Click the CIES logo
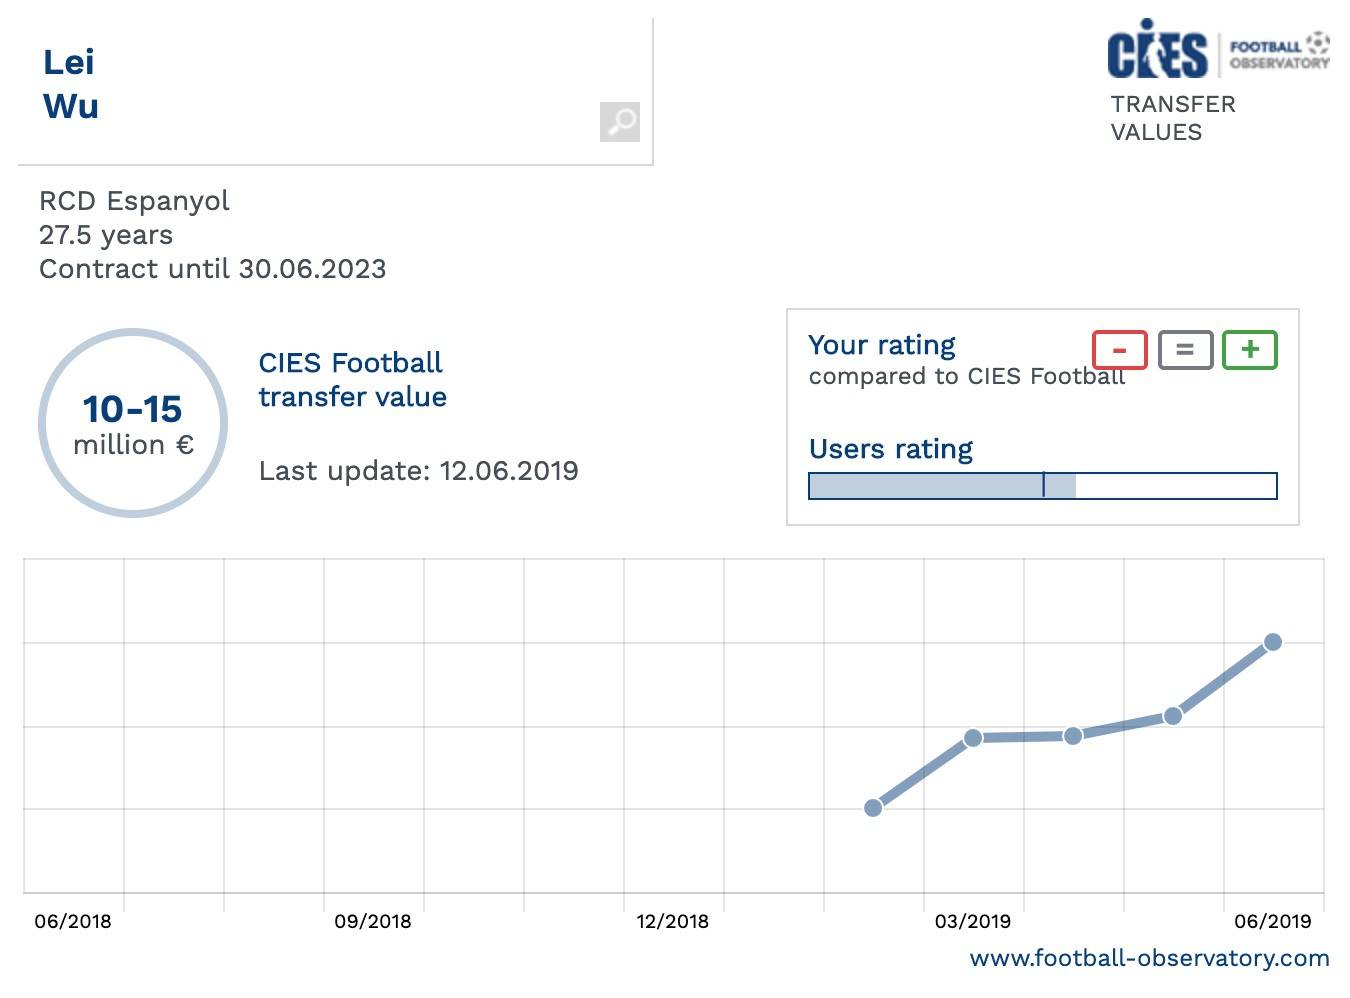Image resolution: width=1350 pixels, height=998 pixels. (1157, 50)
